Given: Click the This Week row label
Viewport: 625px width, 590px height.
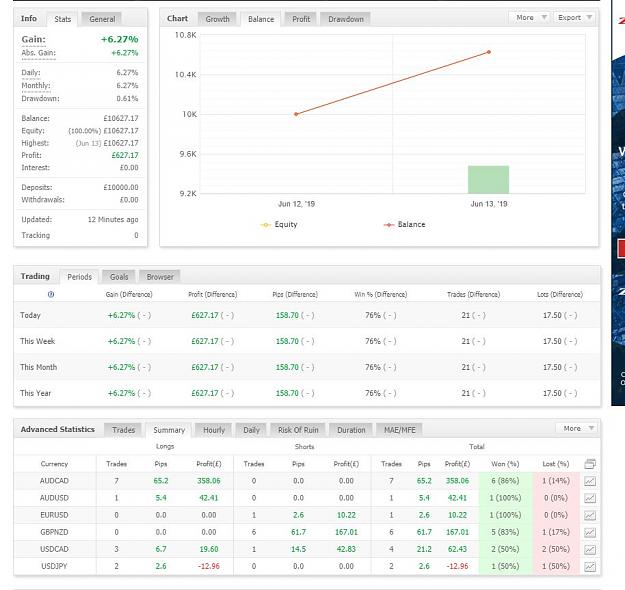Looking at the screenshot, I should pyautogui.click(x=37, y=341).
